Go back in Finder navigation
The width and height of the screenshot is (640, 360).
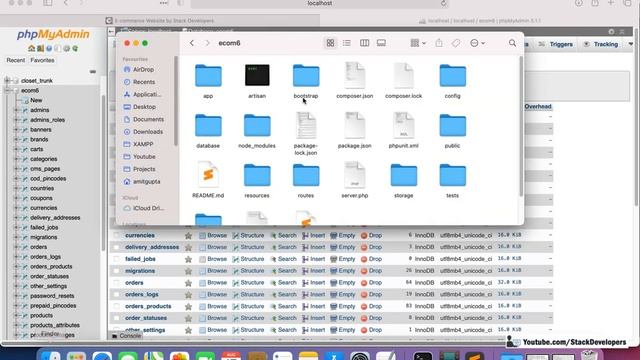pyautogui.click(x=192, y=43)
